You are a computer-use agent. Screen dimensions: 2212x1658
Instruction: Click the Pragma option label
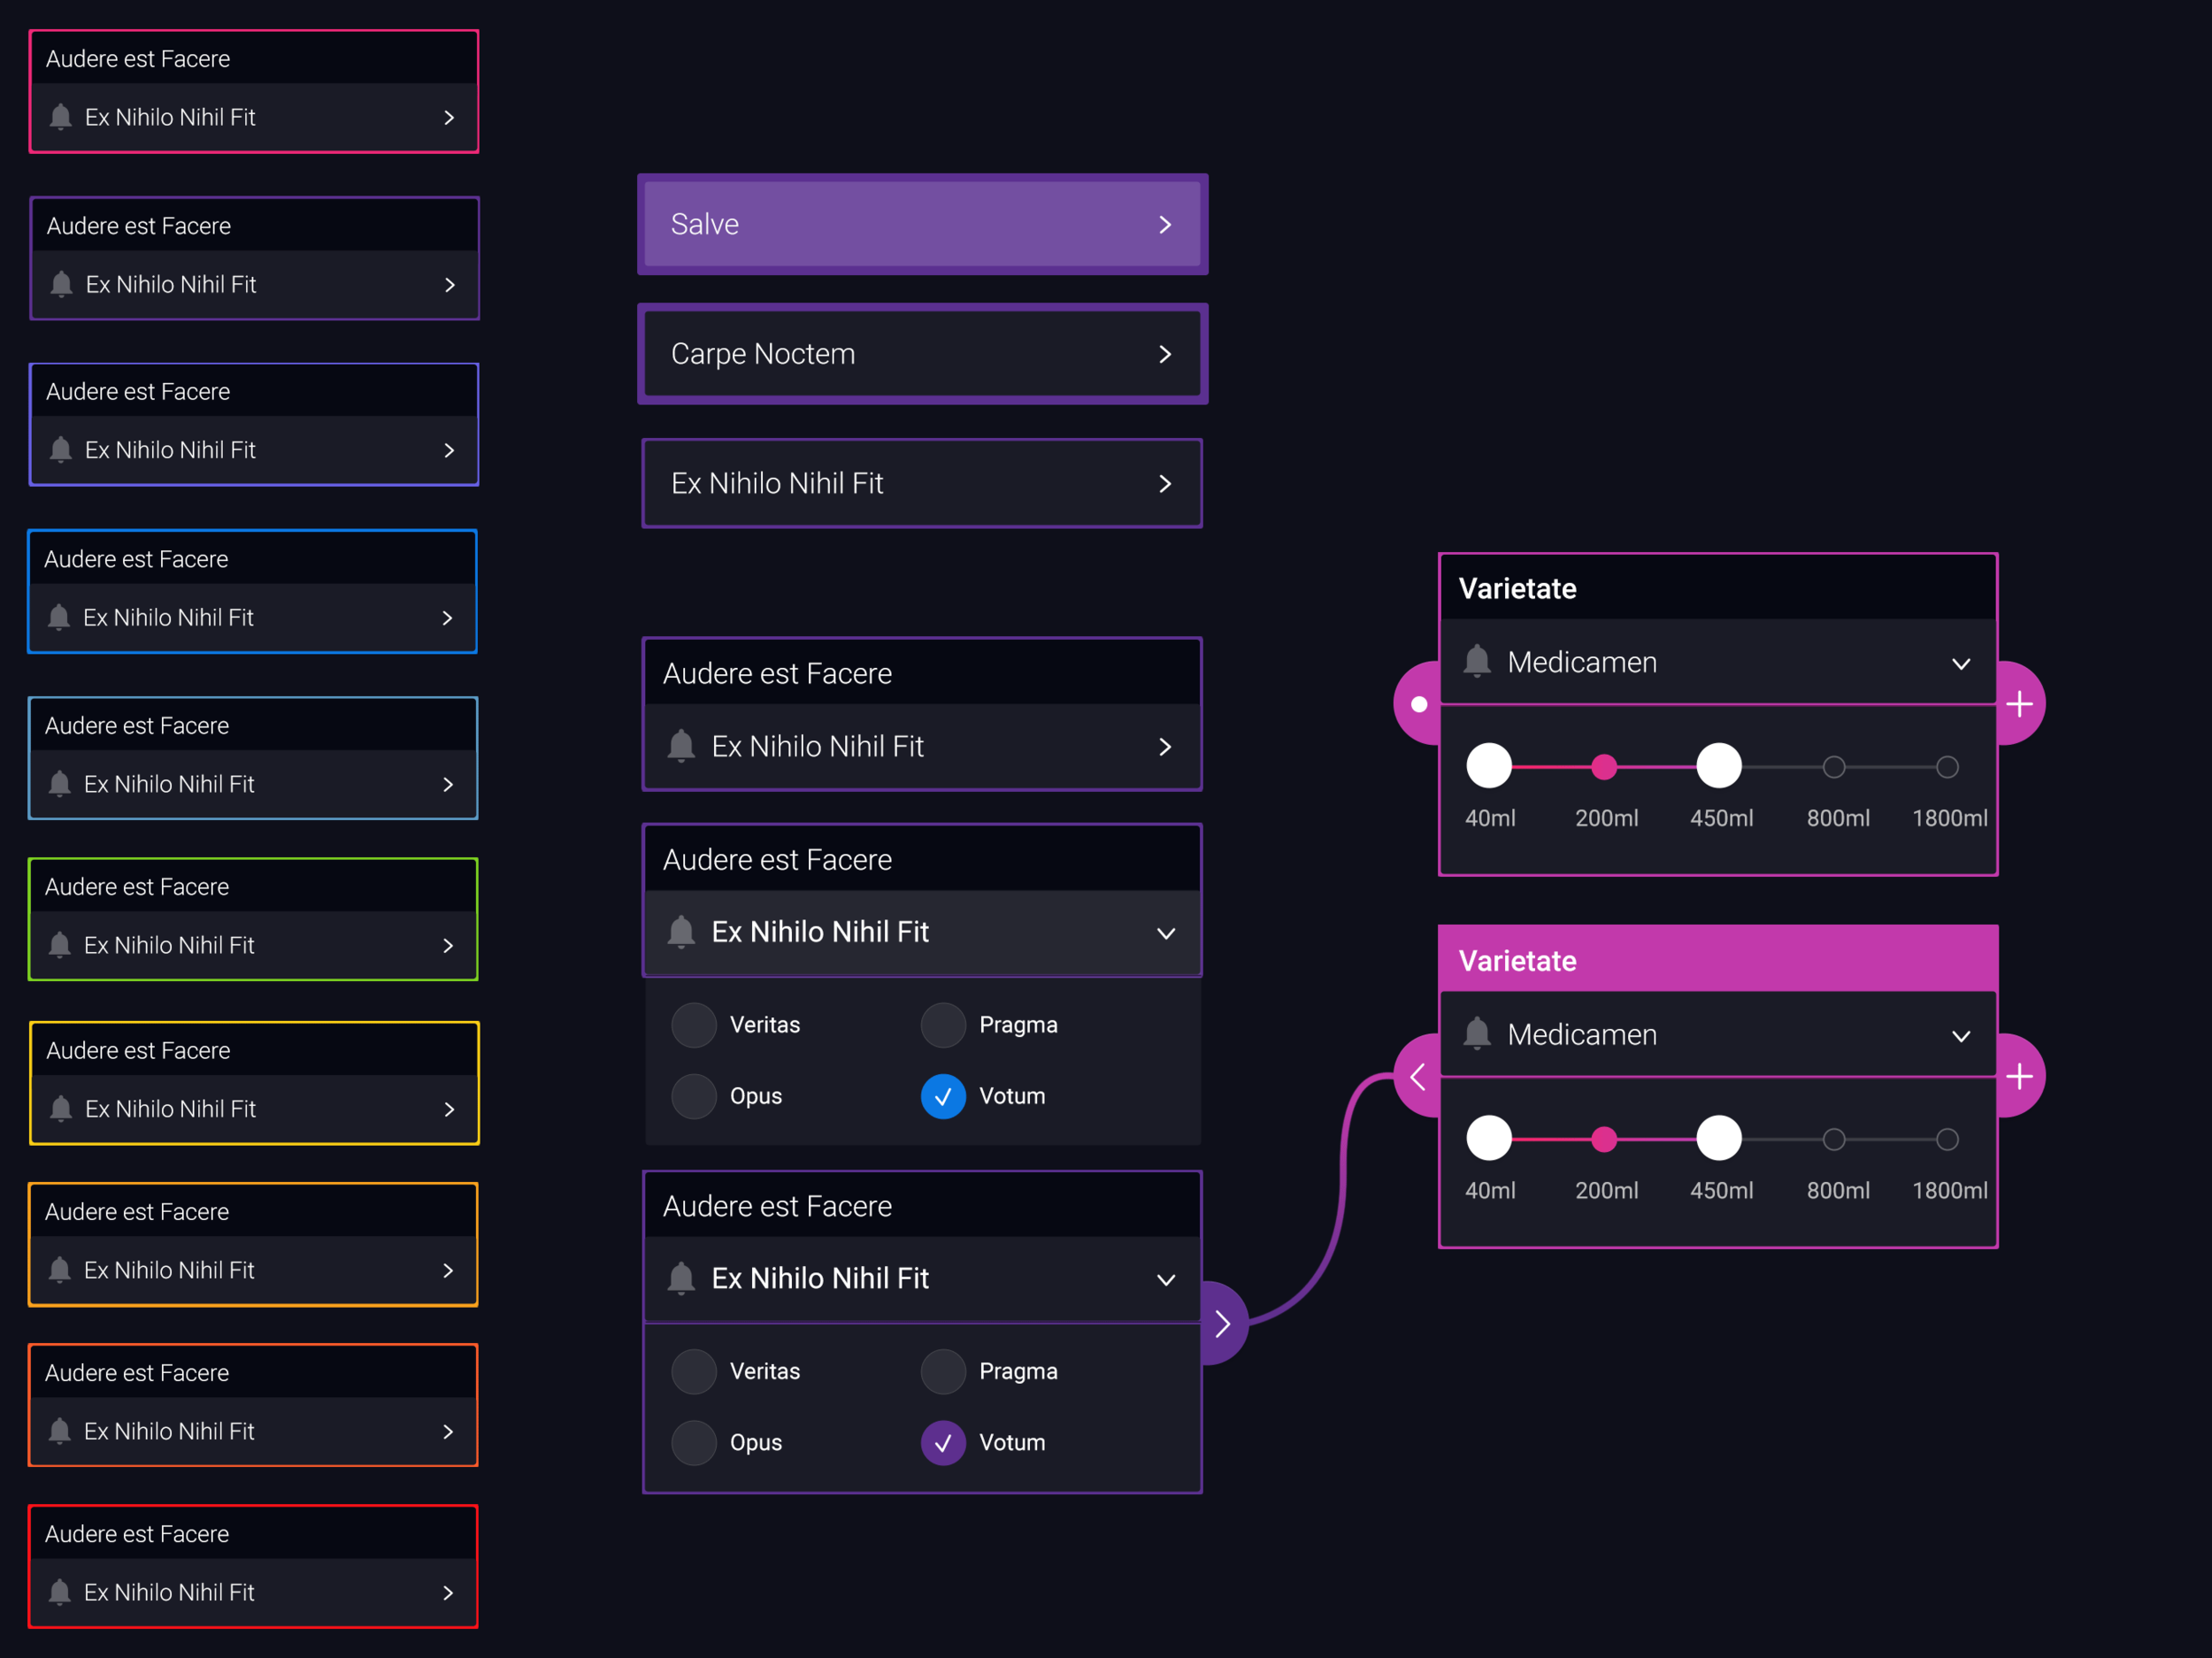click(1018, 1024)
